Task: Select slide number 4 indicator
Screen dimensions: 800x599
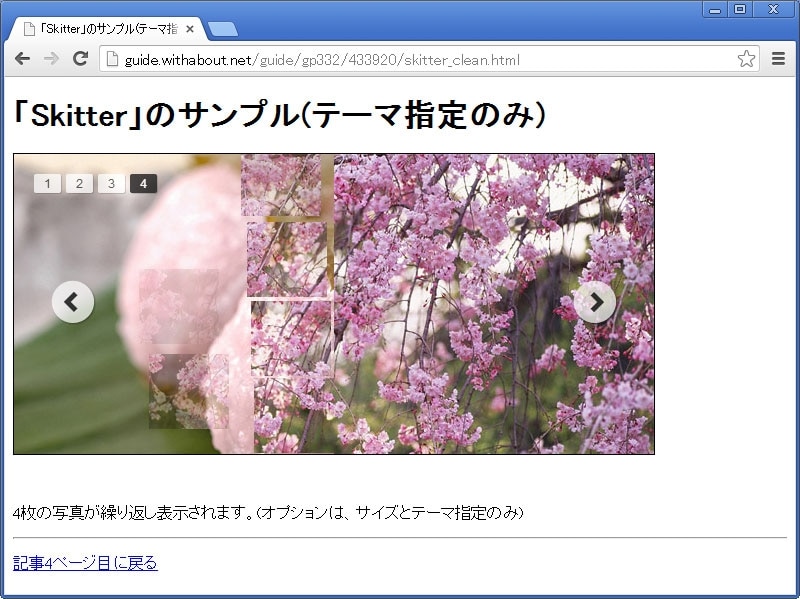Action: click(143, 183)
